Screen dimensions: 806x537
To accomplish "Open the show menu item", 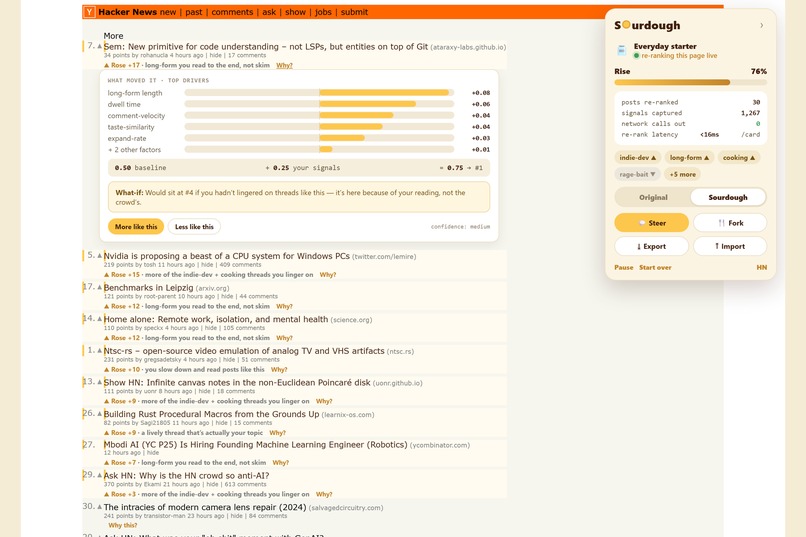I will pyautogui.click(x=295, y=12).
